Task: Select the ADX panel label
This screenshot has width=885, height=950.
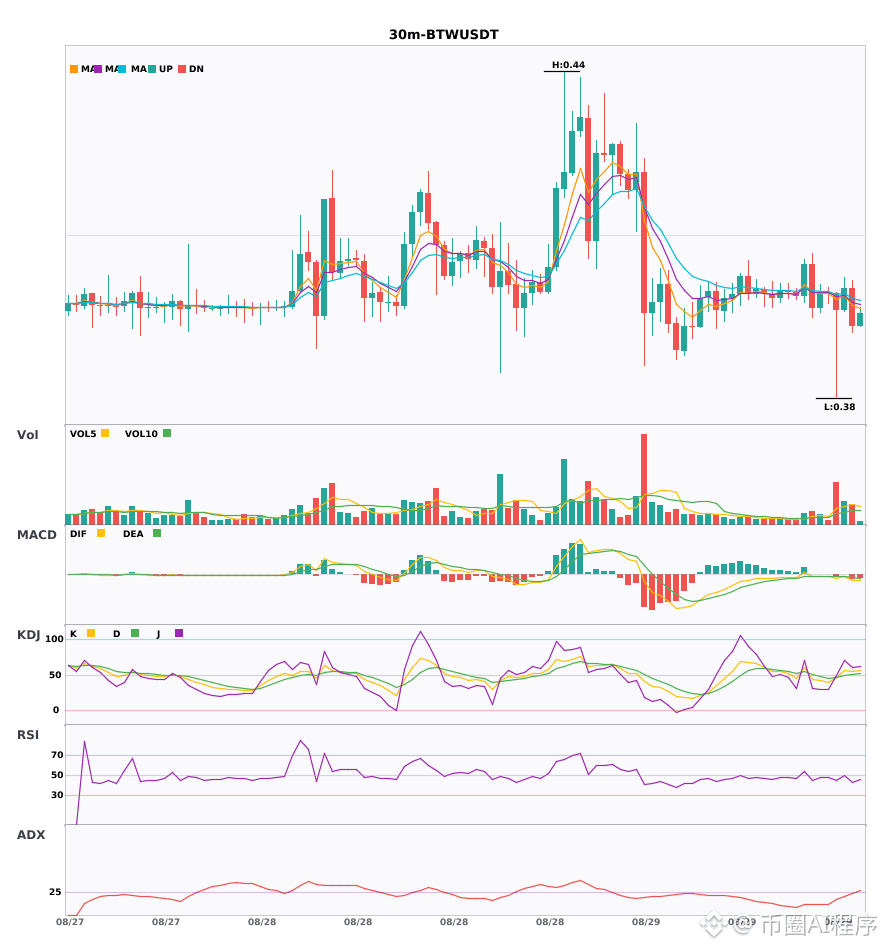Action: [31, 835]
